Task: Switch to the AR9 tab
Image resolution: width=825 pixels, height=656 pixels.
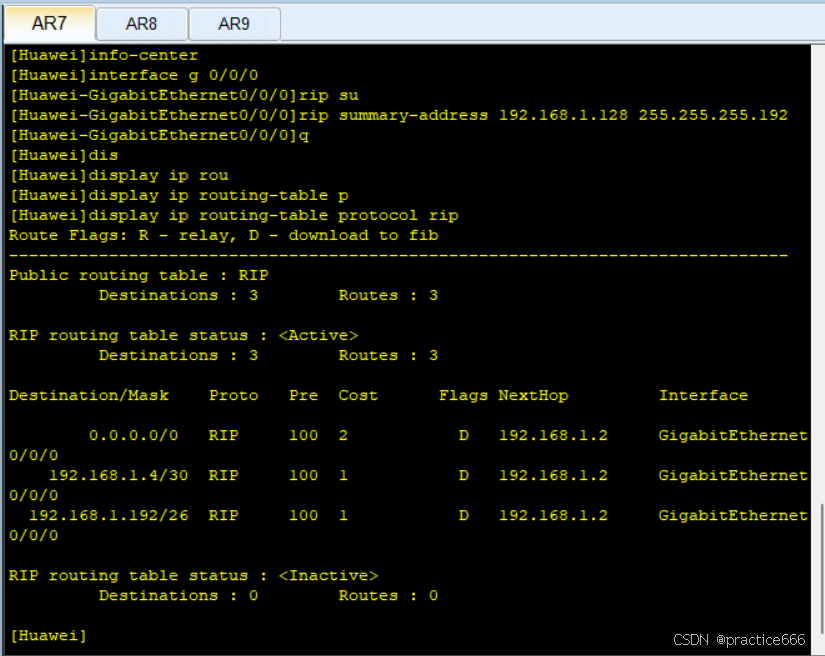Action: pos(234,24)
